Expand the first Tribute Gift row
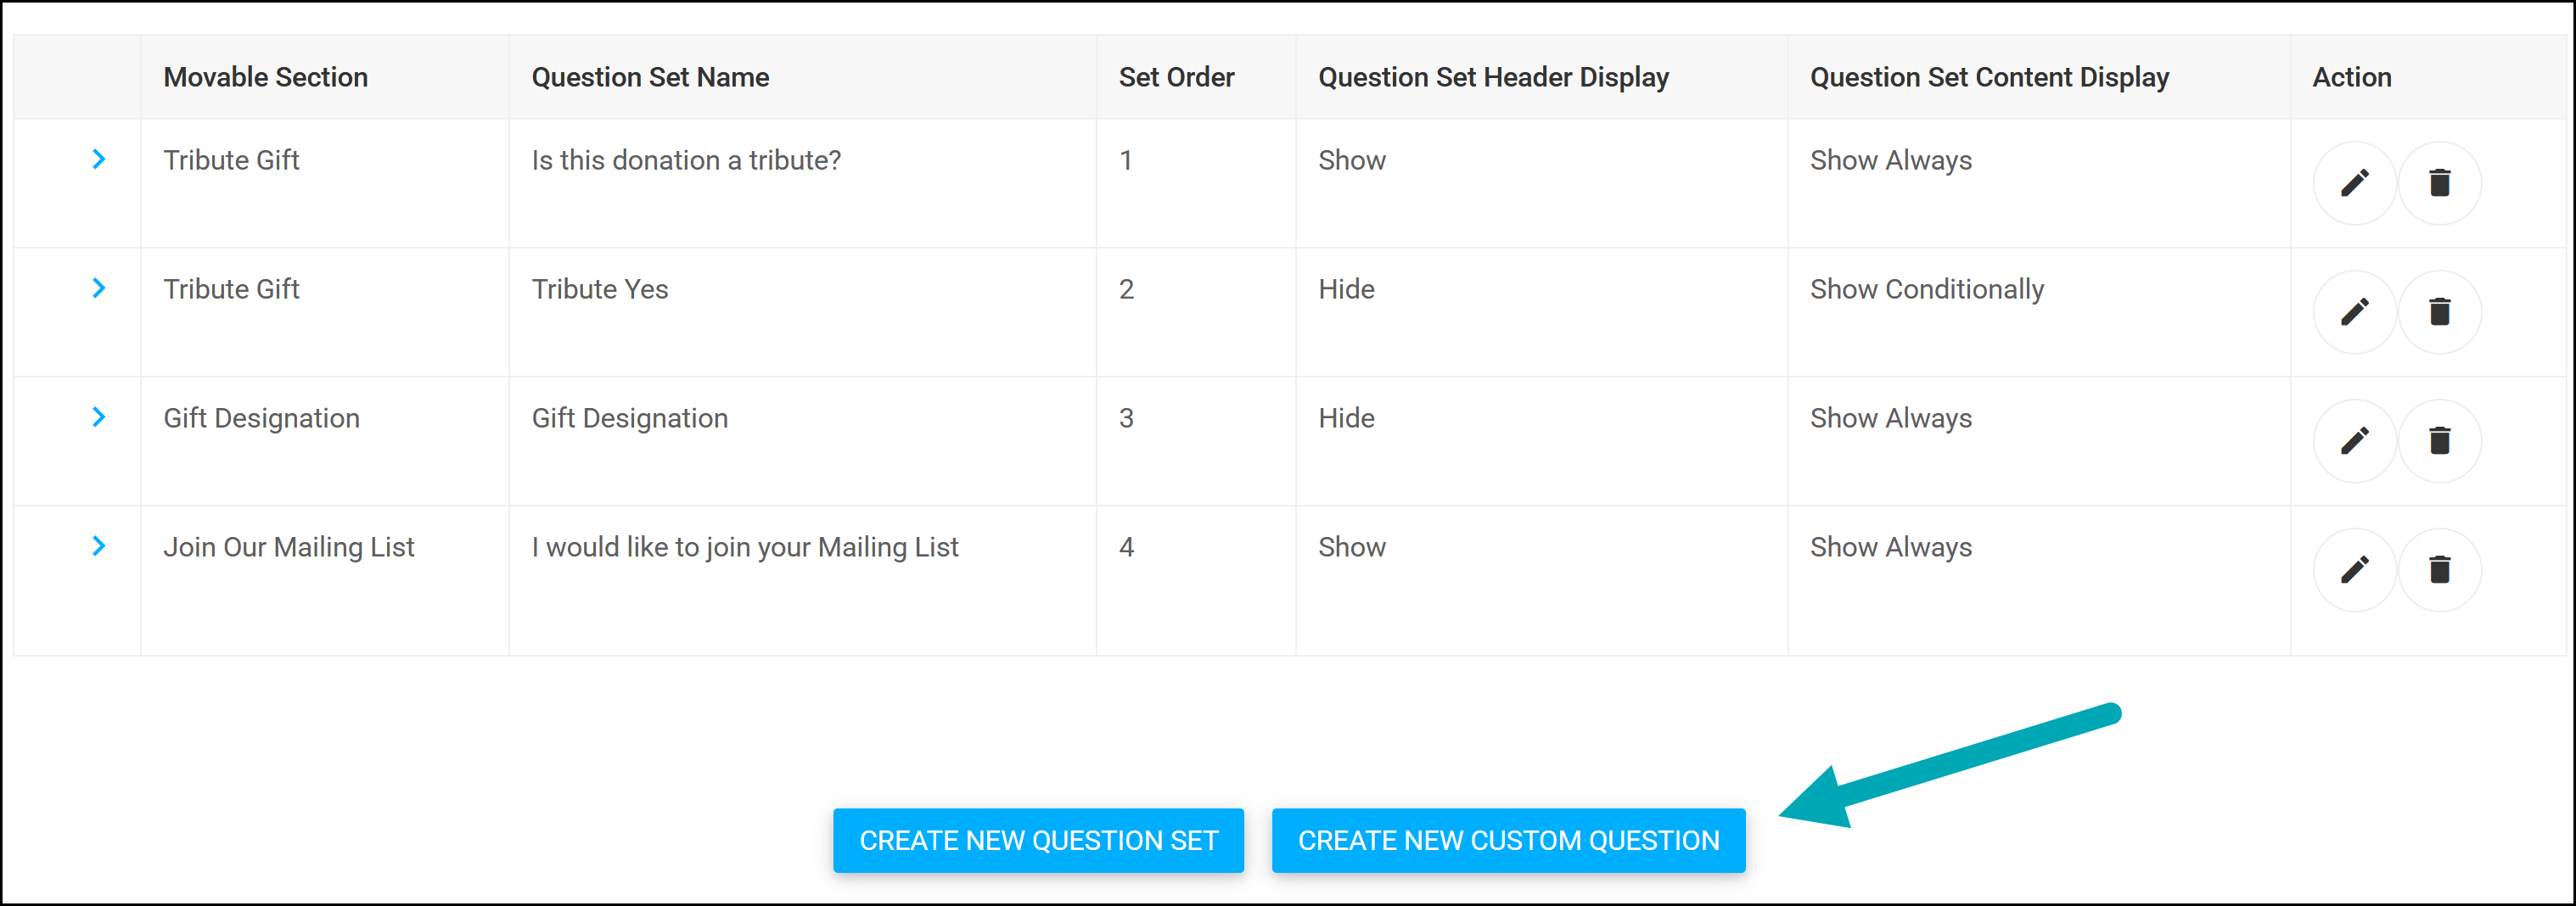This screenshot has width=2576, height=906. pos(98,159)
